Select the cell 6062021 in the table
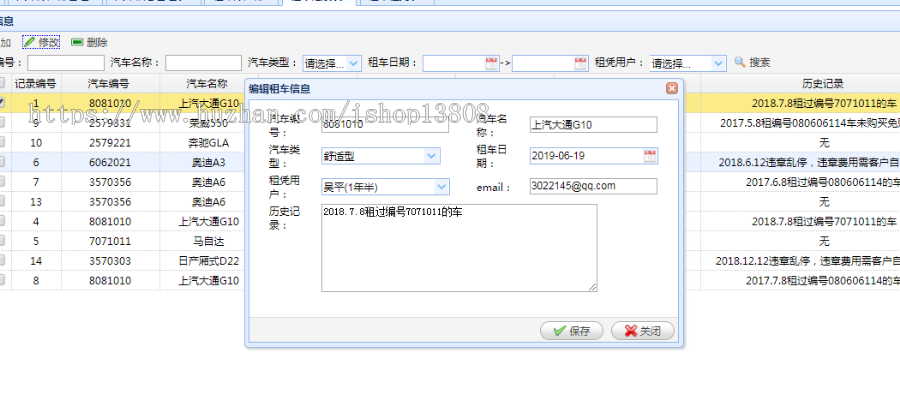Image resolution: width=900 pixels, height=394 pixels. click(x=110, y=163)
